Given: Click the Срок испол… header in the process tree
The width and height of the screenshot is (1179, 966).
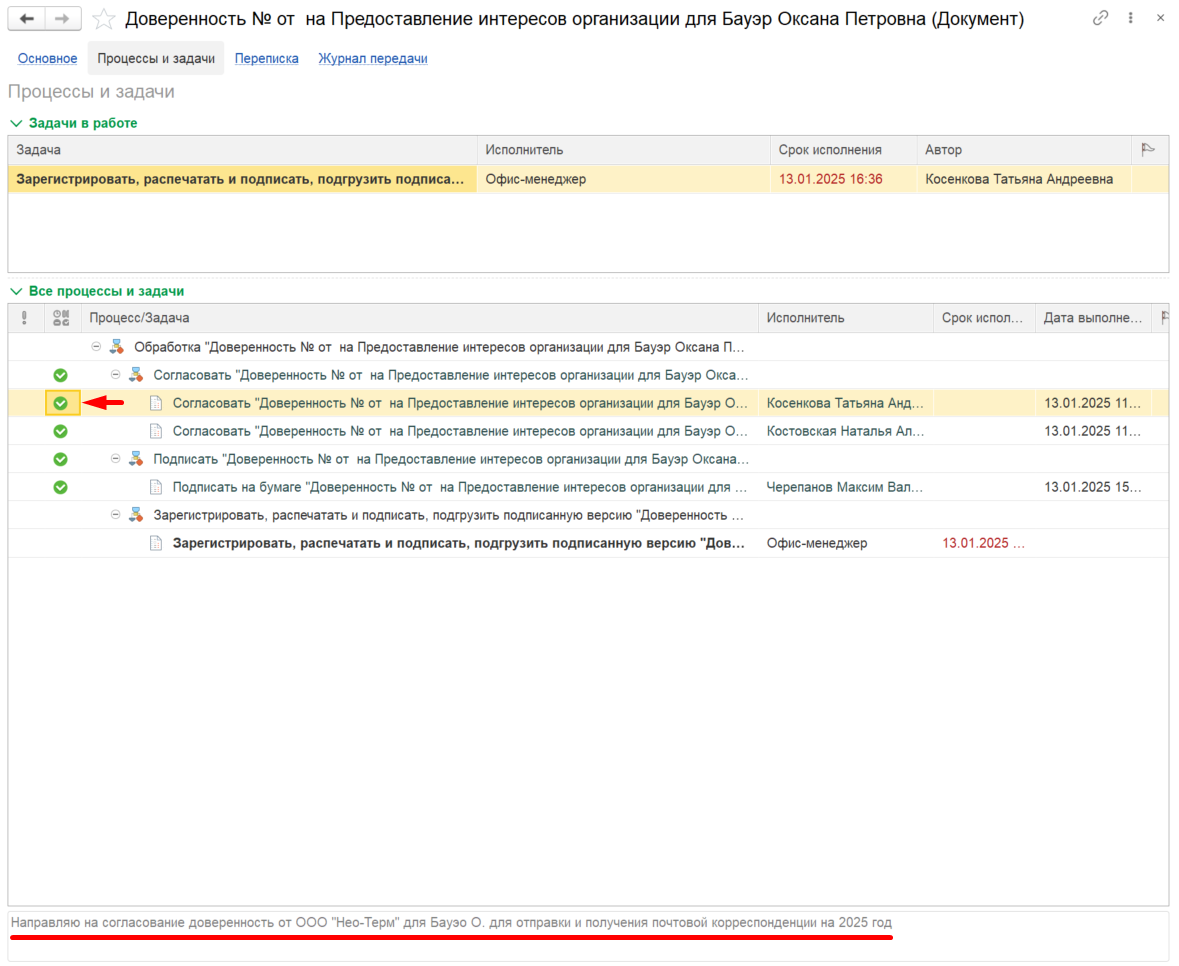Looking at the screenshot, I should point(984,318).
